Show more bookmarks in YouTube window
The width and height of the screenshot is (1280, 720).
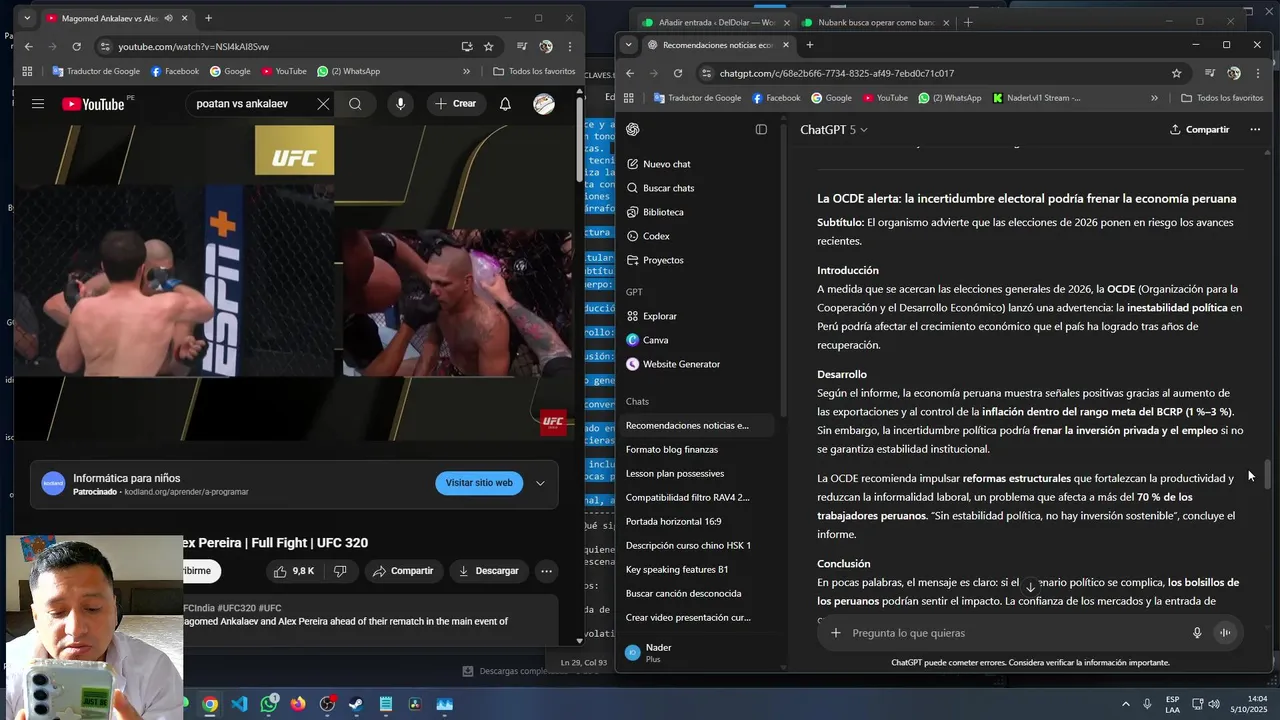click(466, 71)
